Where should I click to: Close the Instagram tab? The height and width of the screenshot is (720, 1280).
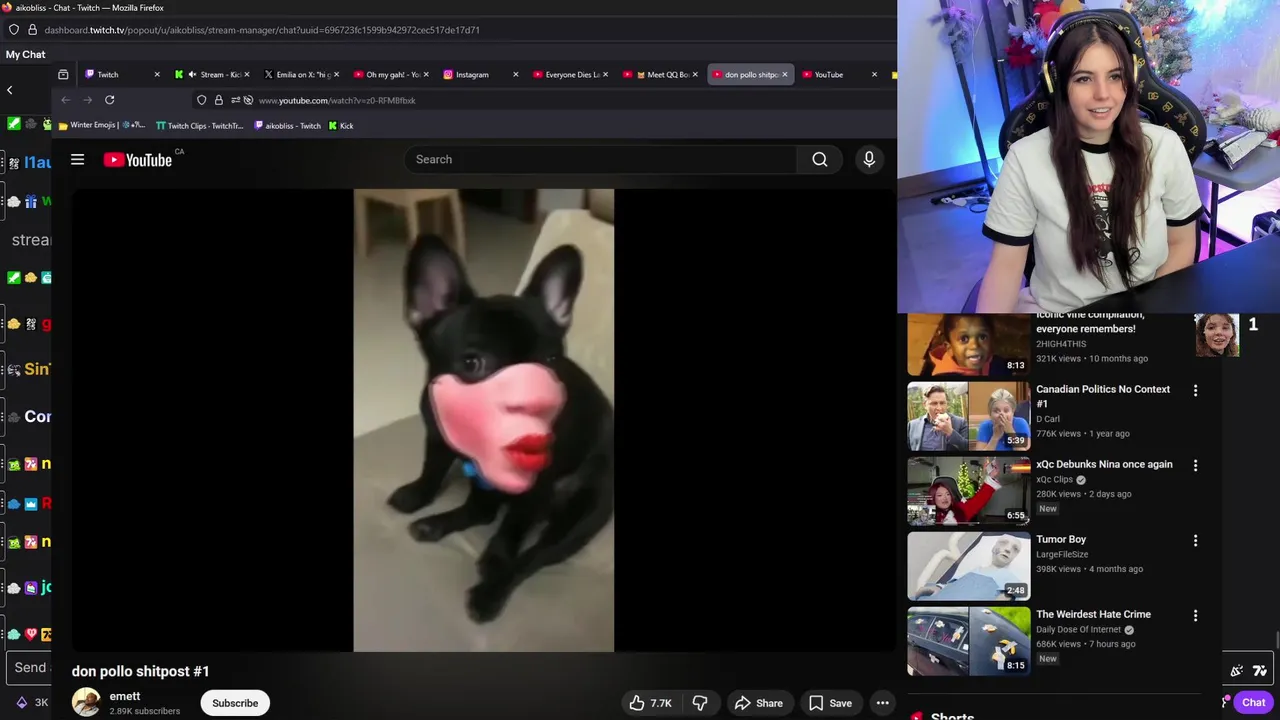[515, 74]
